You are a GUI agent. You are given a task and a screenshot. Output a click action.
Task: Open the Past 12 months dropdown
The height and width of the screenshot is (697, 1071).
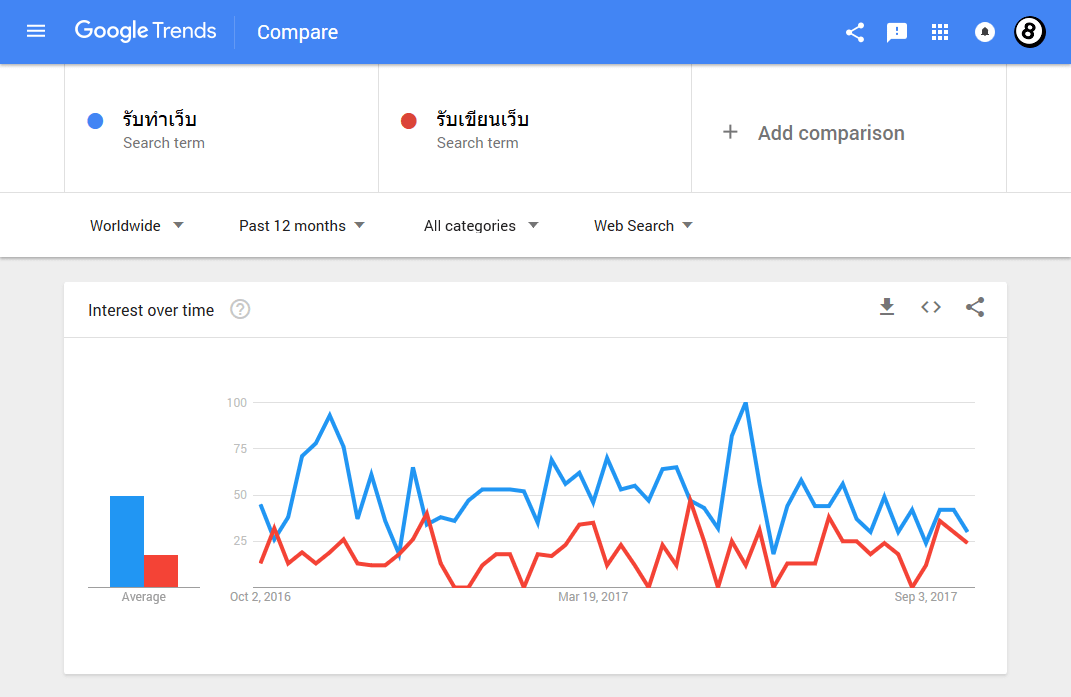click(301, 226)
